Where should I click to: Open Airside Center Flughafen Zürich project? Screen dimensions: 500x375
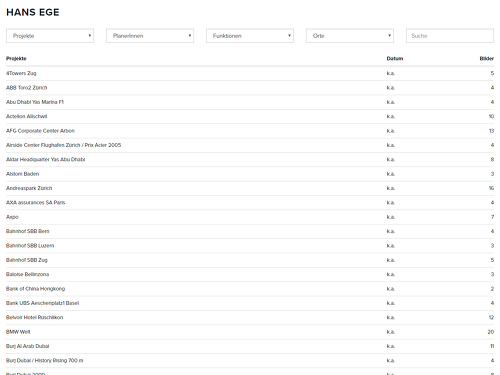[63, 145]
